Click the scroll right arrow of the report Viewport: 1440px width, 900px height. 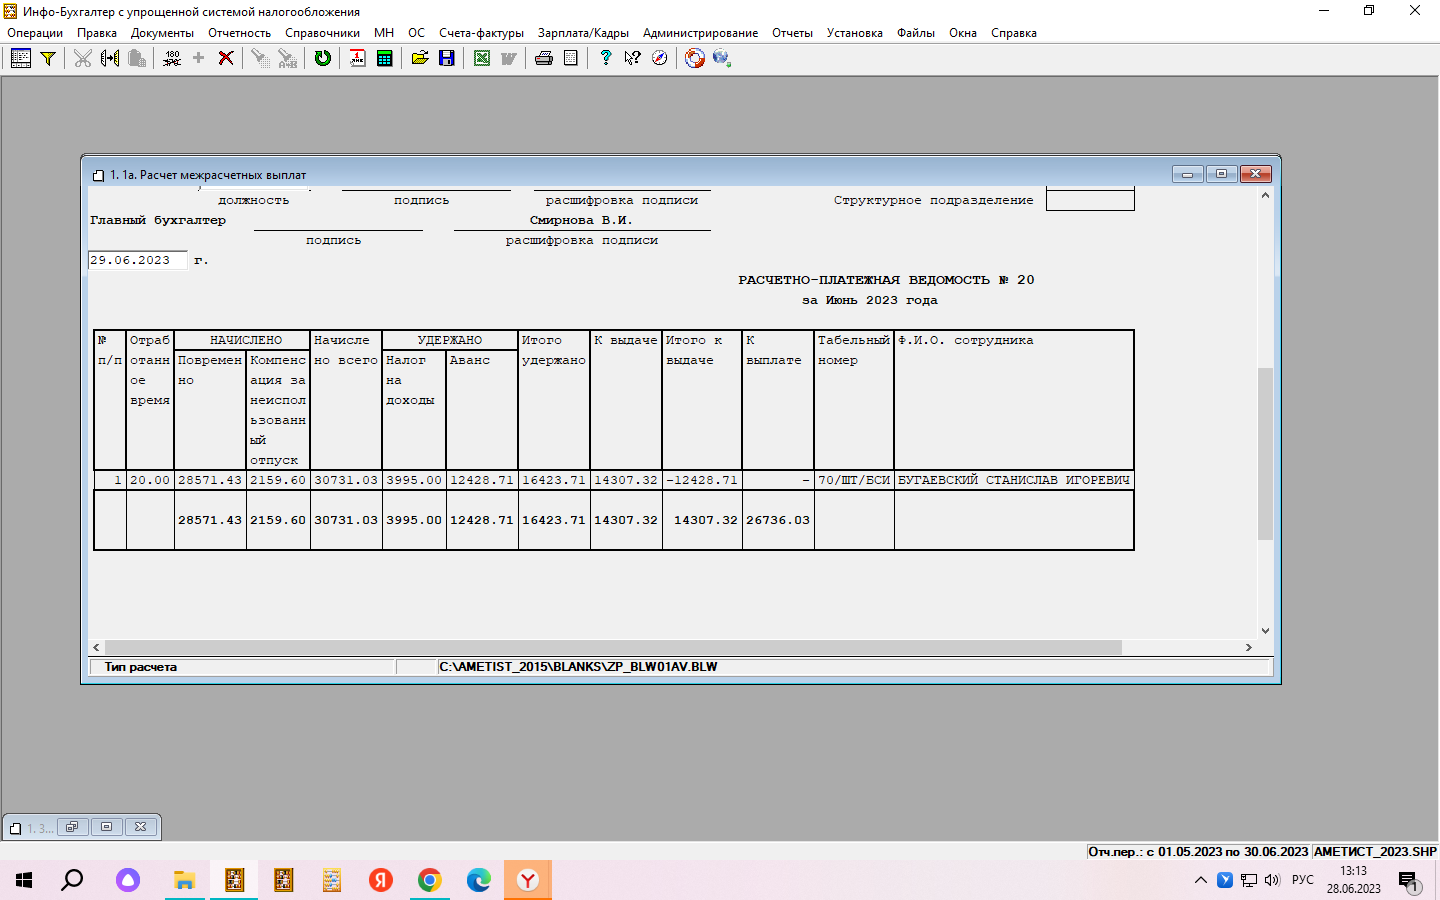(1248, 647)
